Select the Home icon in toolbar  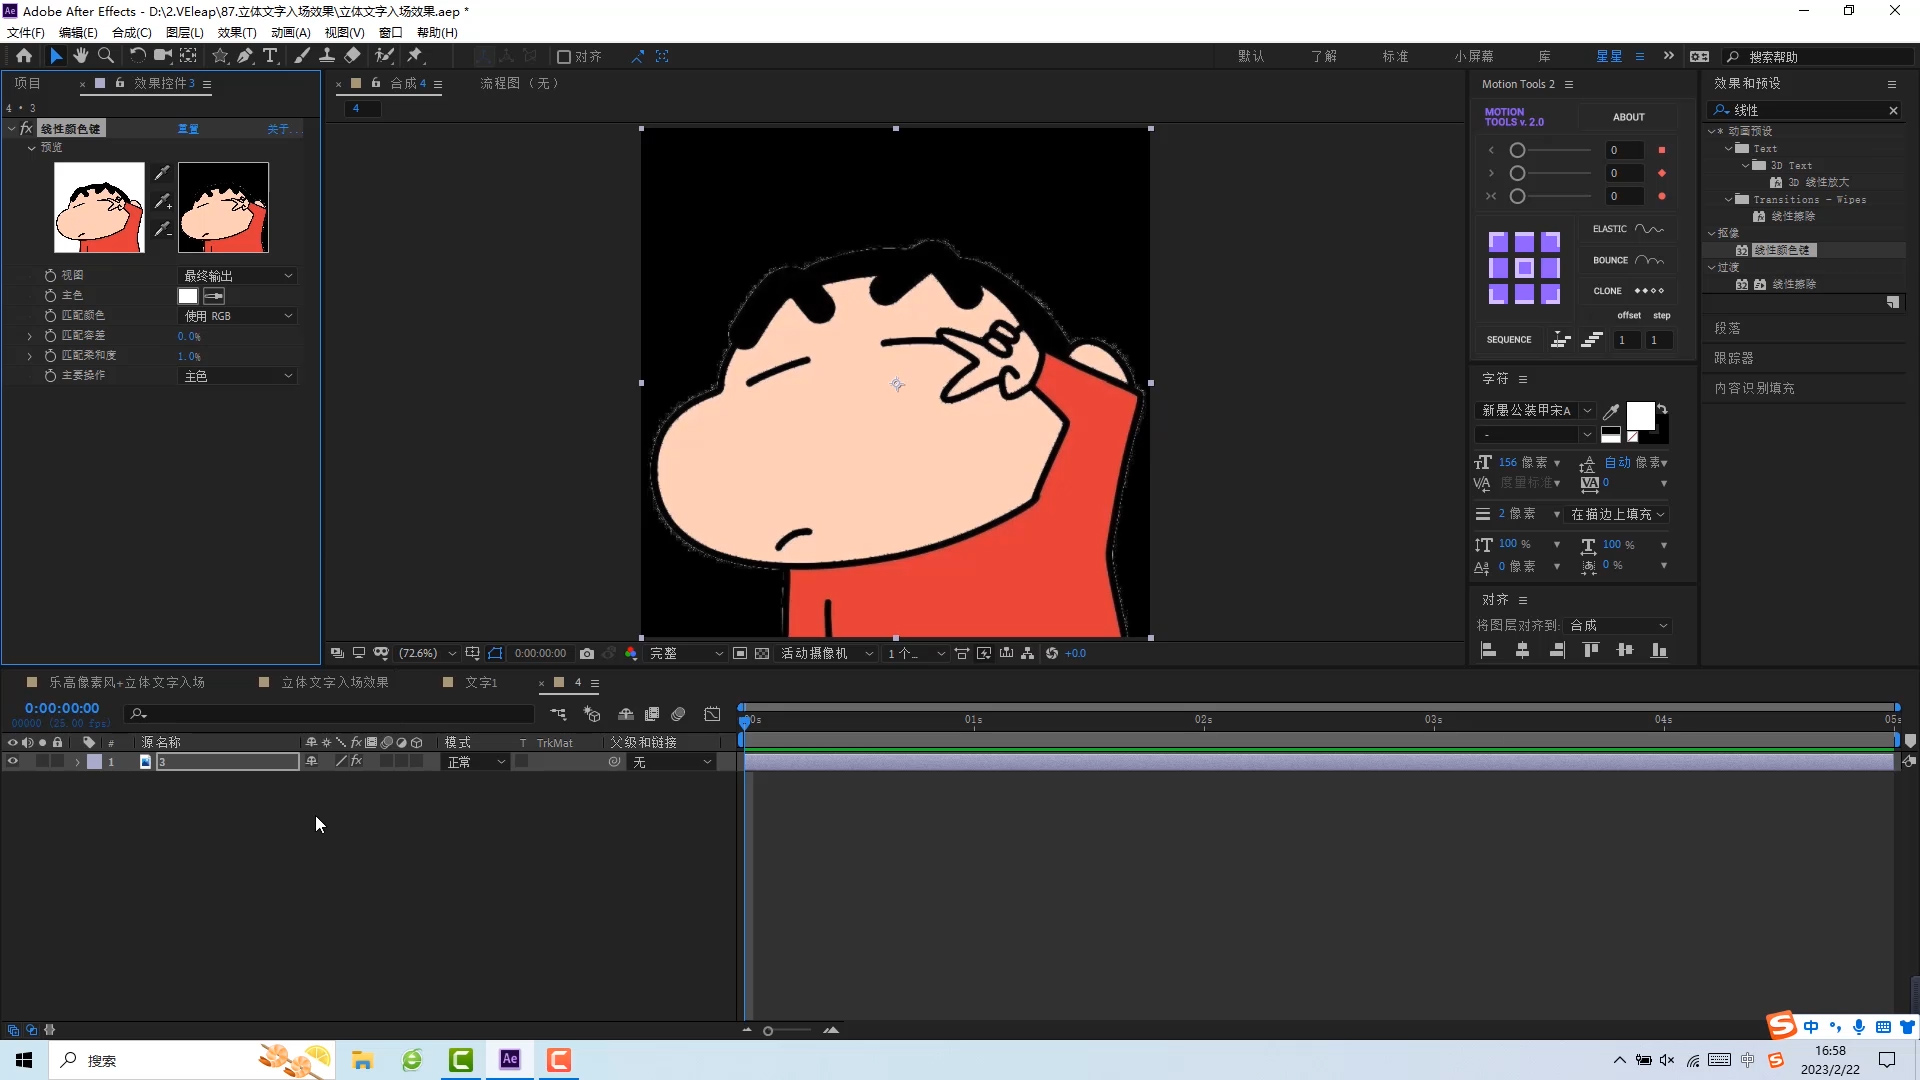[24, 56]
